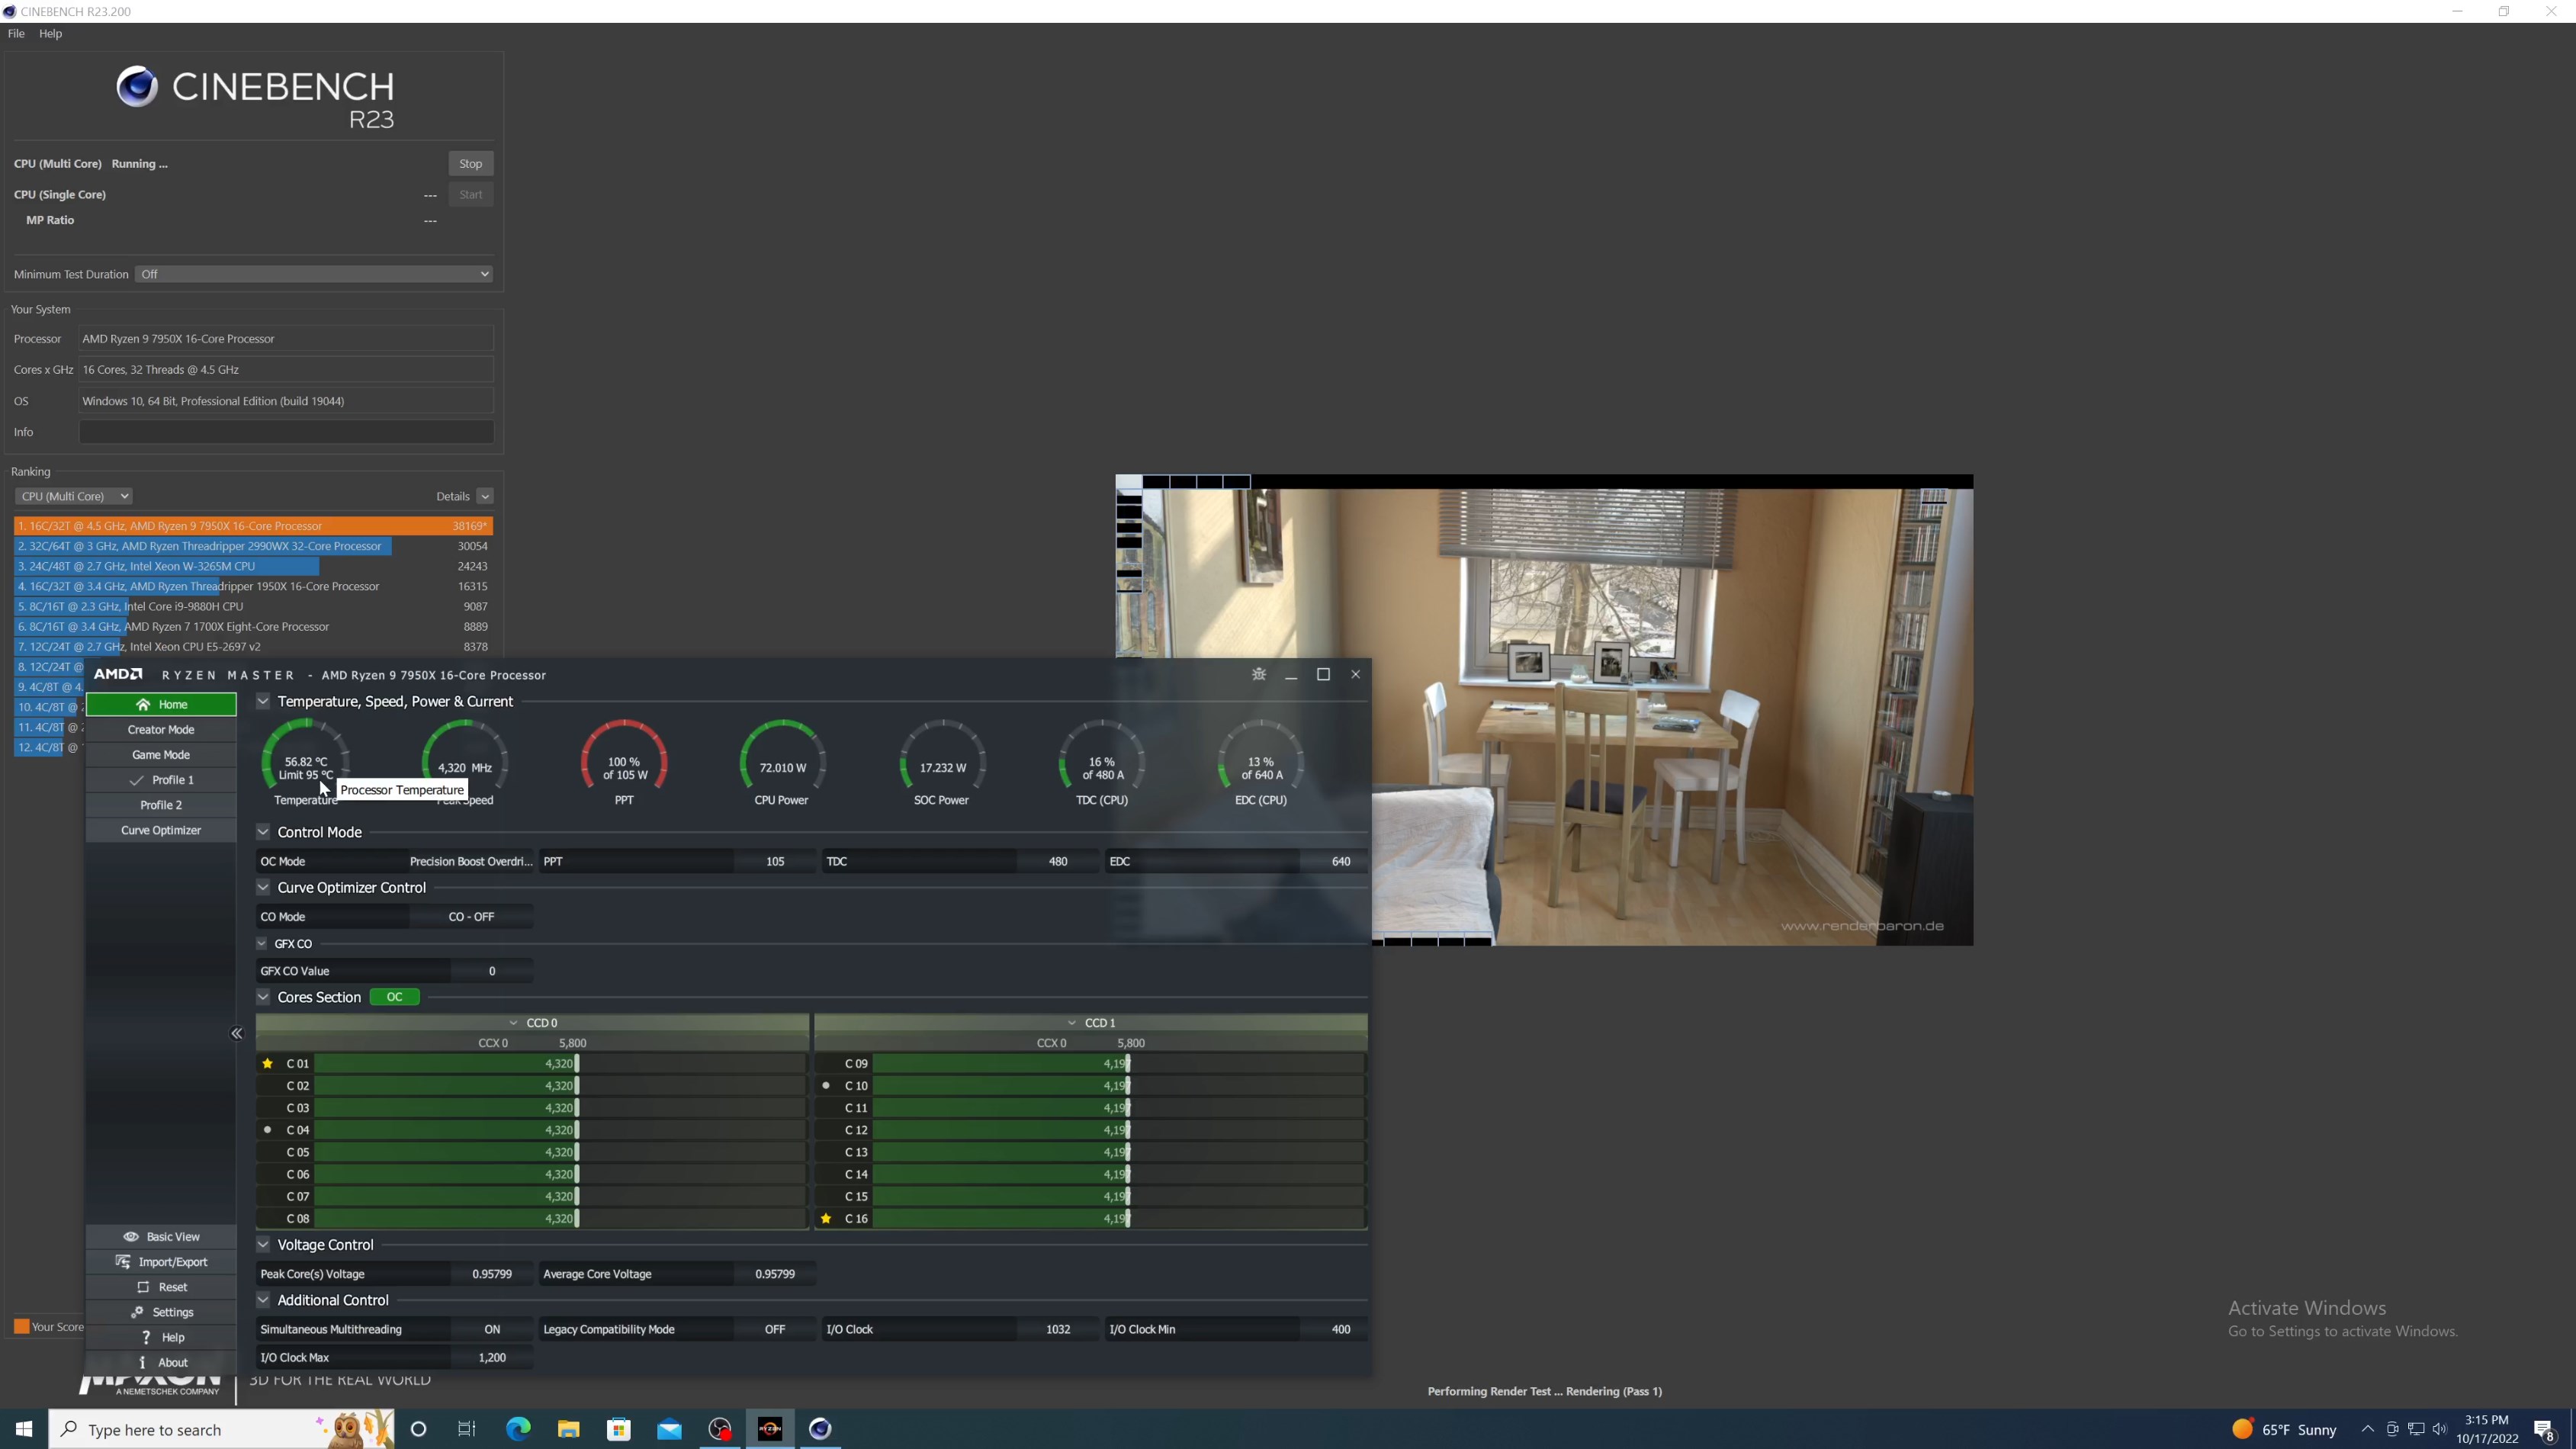This screenshot has width=2576, height=1449.
Task: Switch to Profile 2
Action: tap(161, 804)
